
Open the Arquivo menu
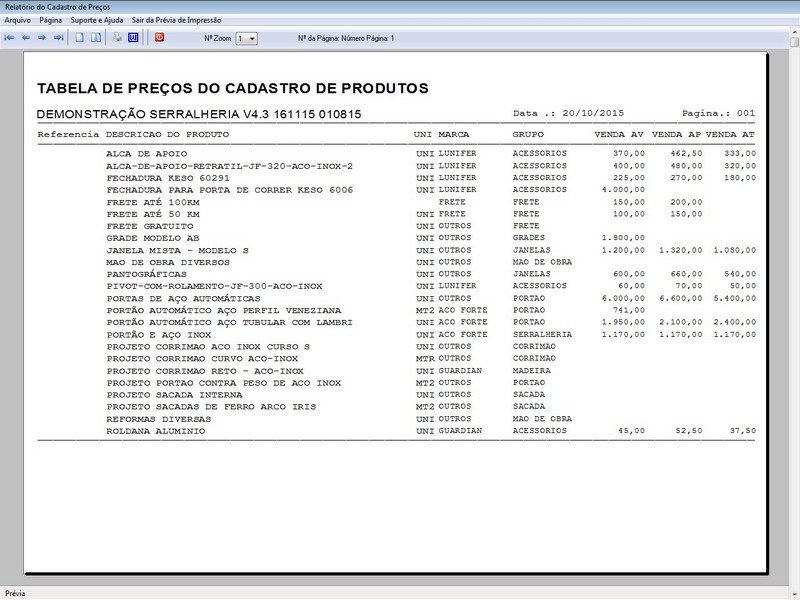(x=17, y=17)
